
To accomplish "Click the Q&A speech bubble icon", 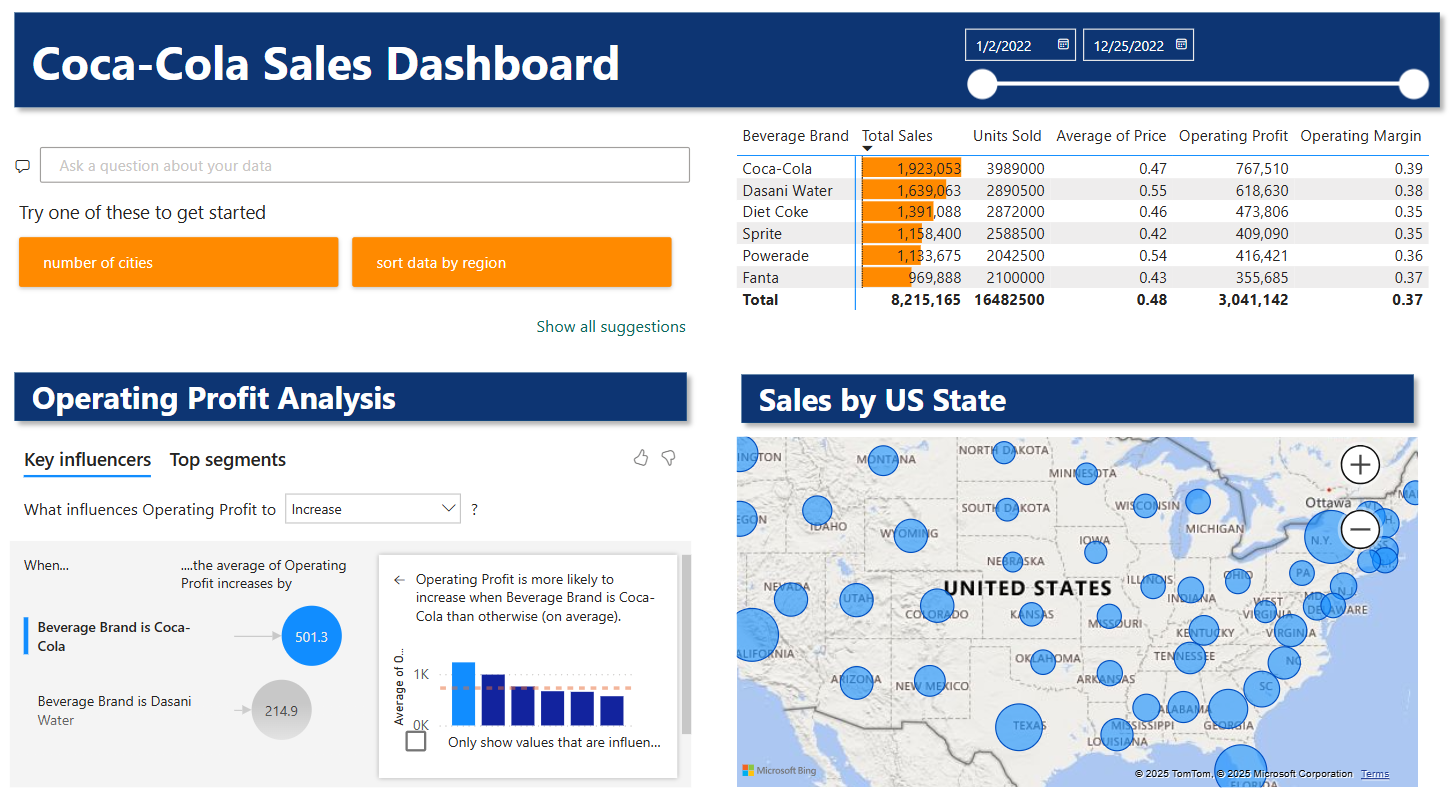I will [x=23, y=166].
